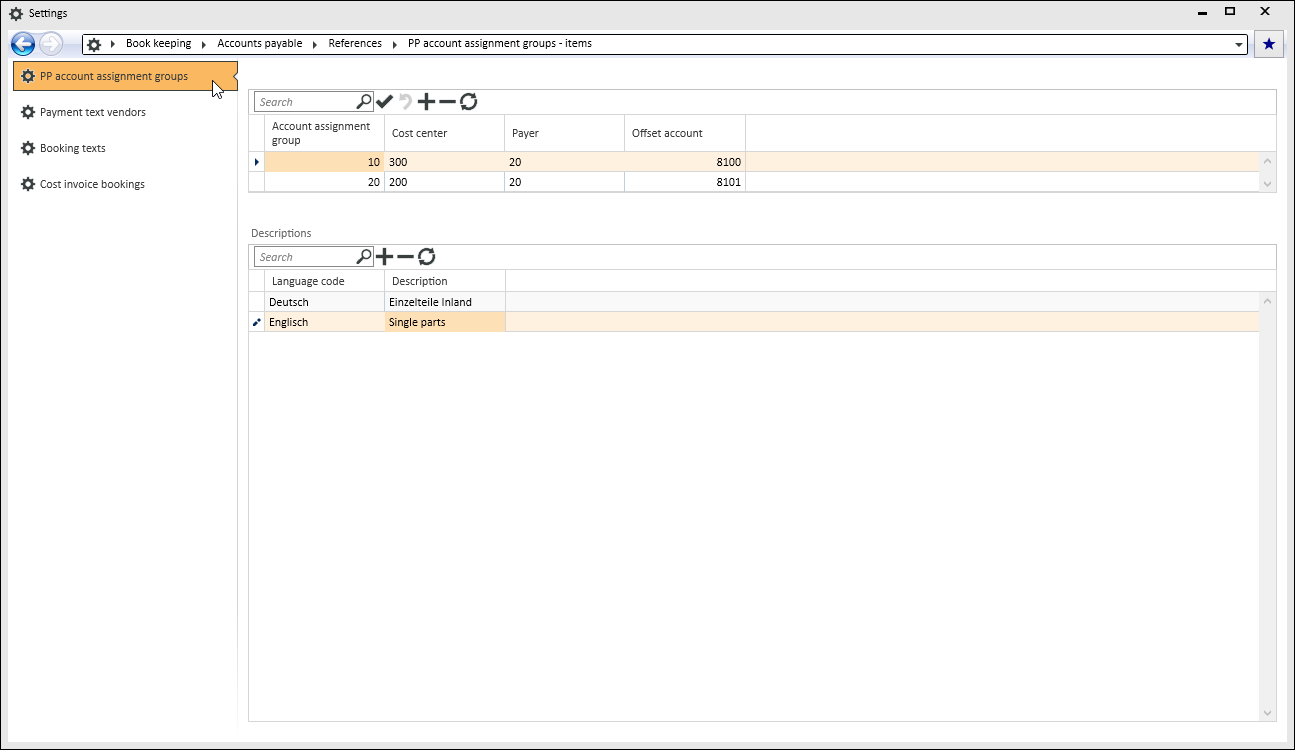Click the References breadcrumb link
Screen dimensions: 1295x750
(x=355, y=44)
